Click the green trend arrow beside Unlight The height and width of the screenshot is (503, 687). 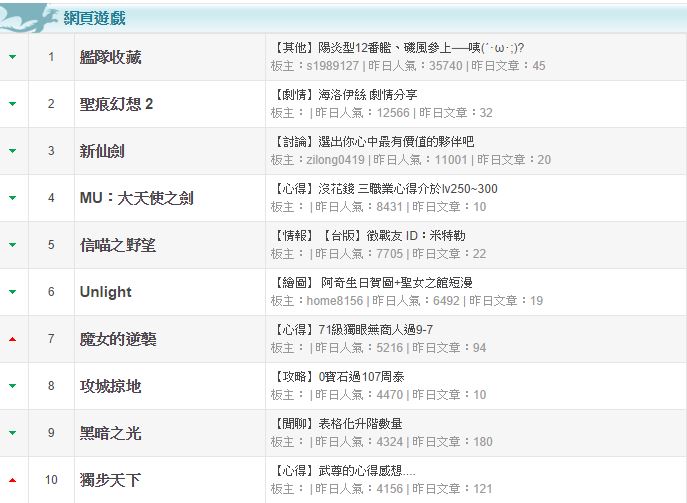(x=12, y=292)
